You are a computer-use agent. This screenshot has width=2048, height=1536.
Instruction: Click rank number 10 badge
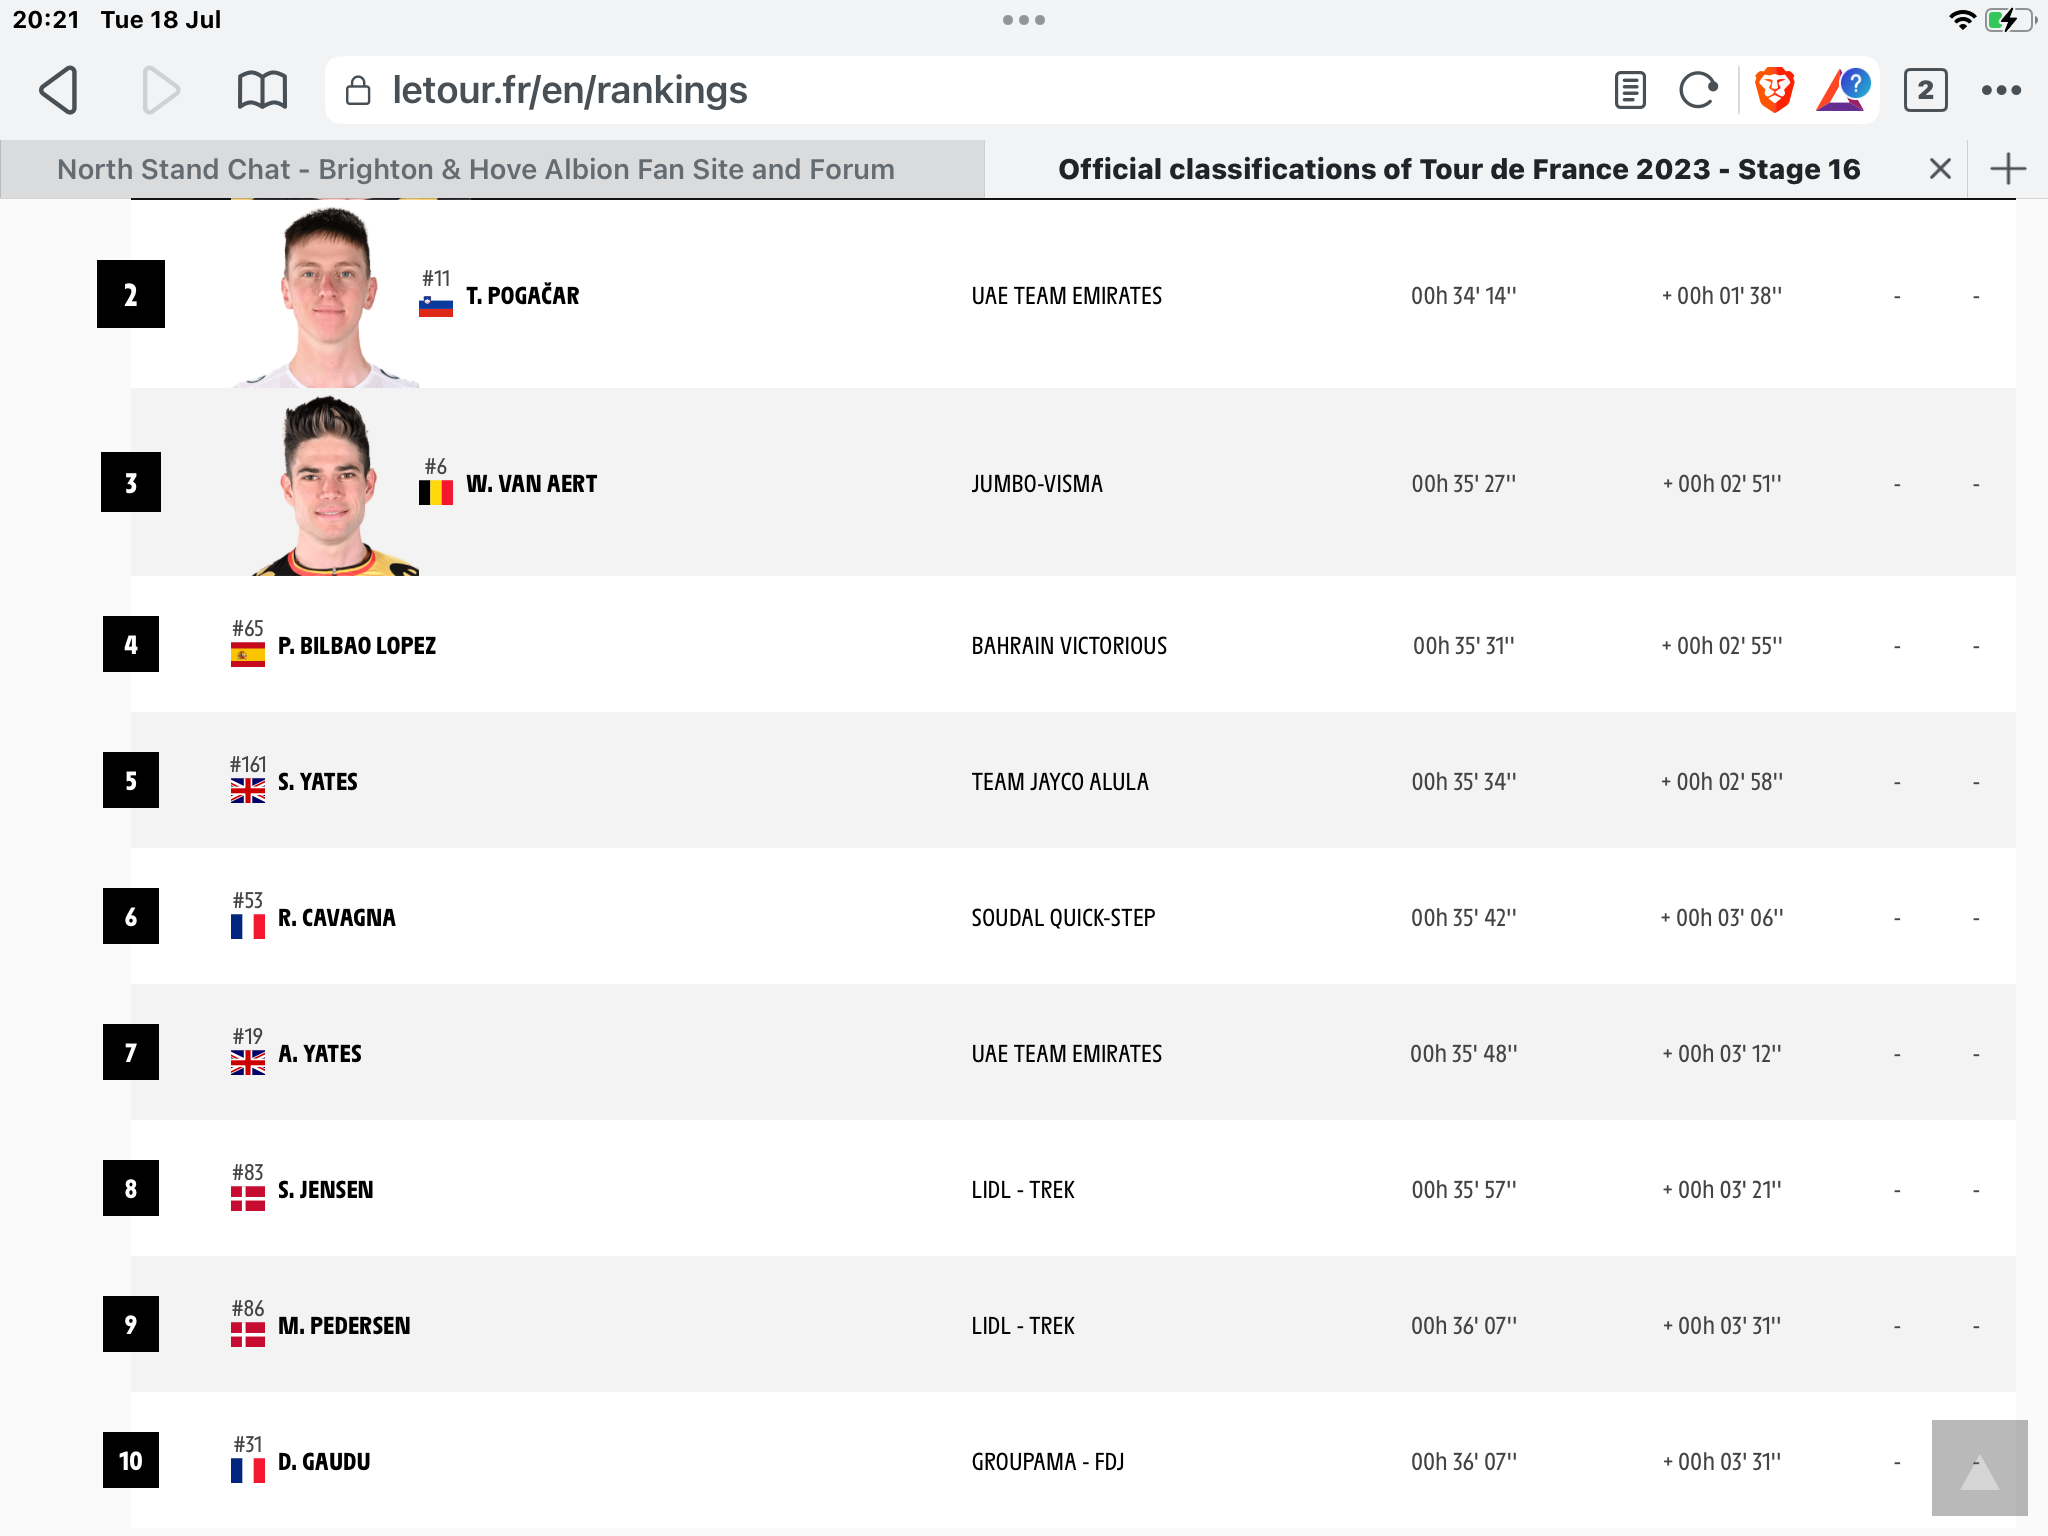point(131,1461)
